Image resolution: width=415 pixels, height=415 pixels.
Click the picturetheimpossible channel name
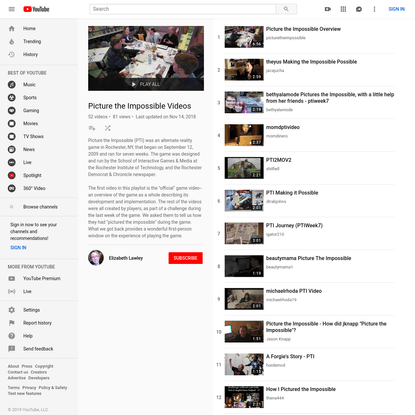coord(286,38)
